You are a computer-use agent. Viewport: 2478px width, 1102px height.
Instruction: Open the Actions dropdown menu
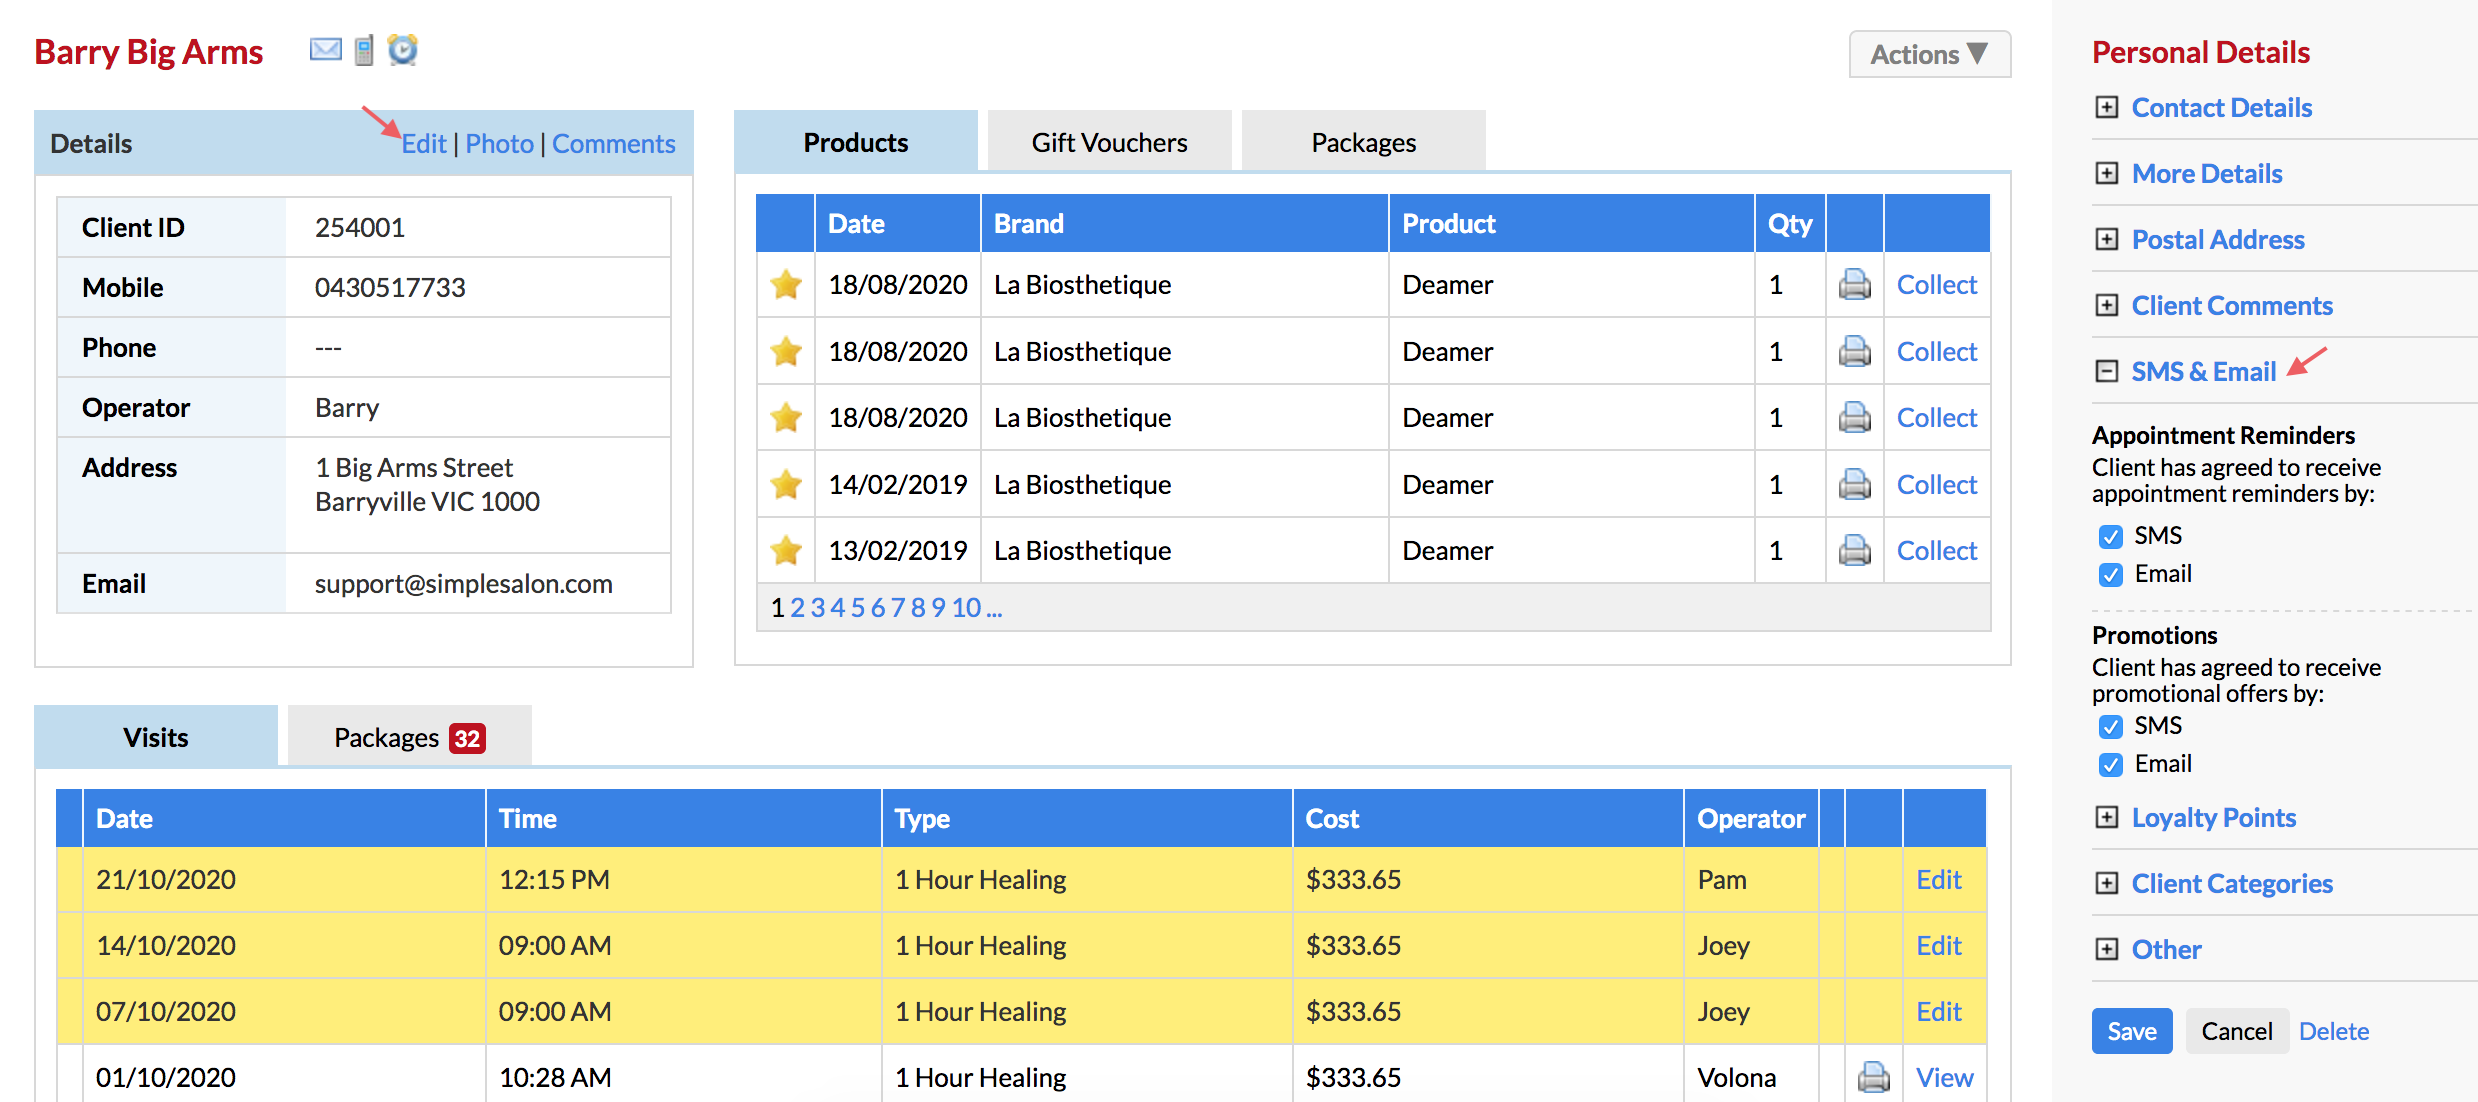[1929, 54]
